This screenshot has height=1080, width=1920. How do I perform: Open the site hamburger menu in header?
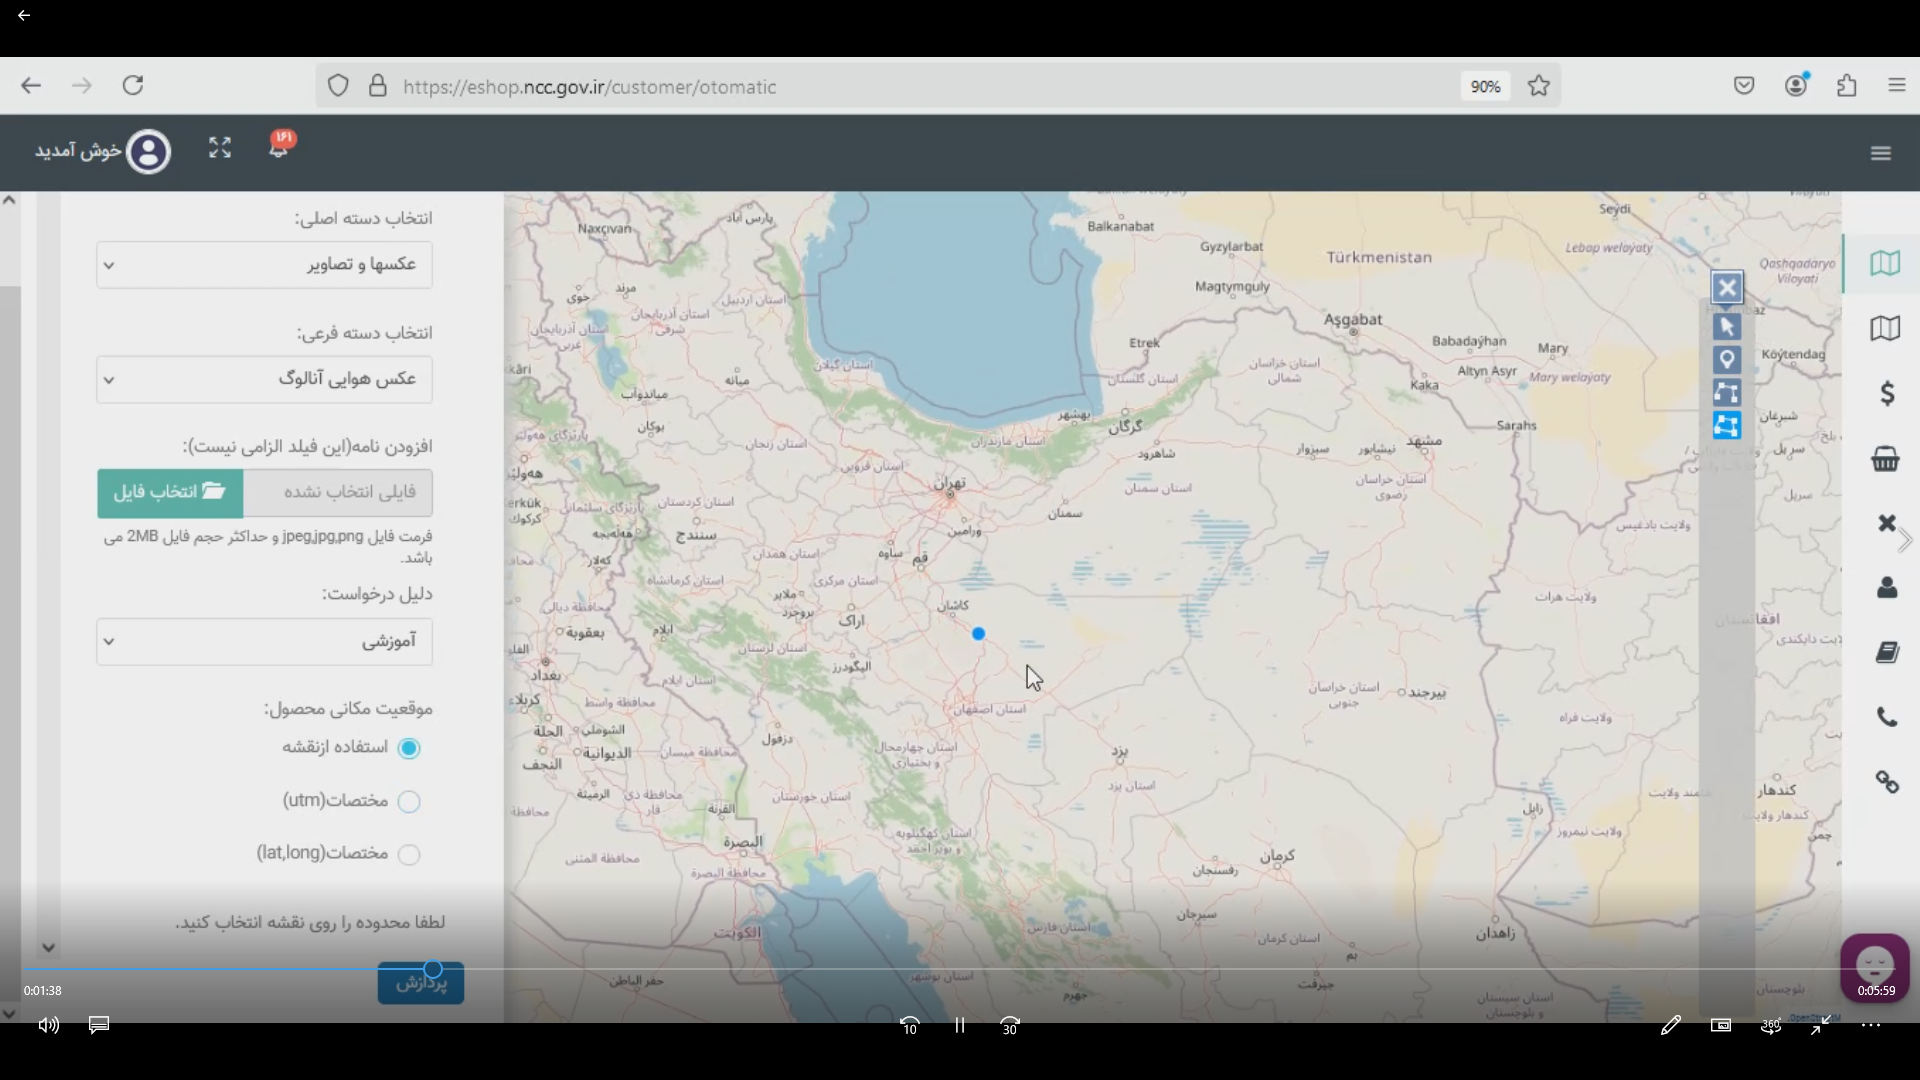1881,153
